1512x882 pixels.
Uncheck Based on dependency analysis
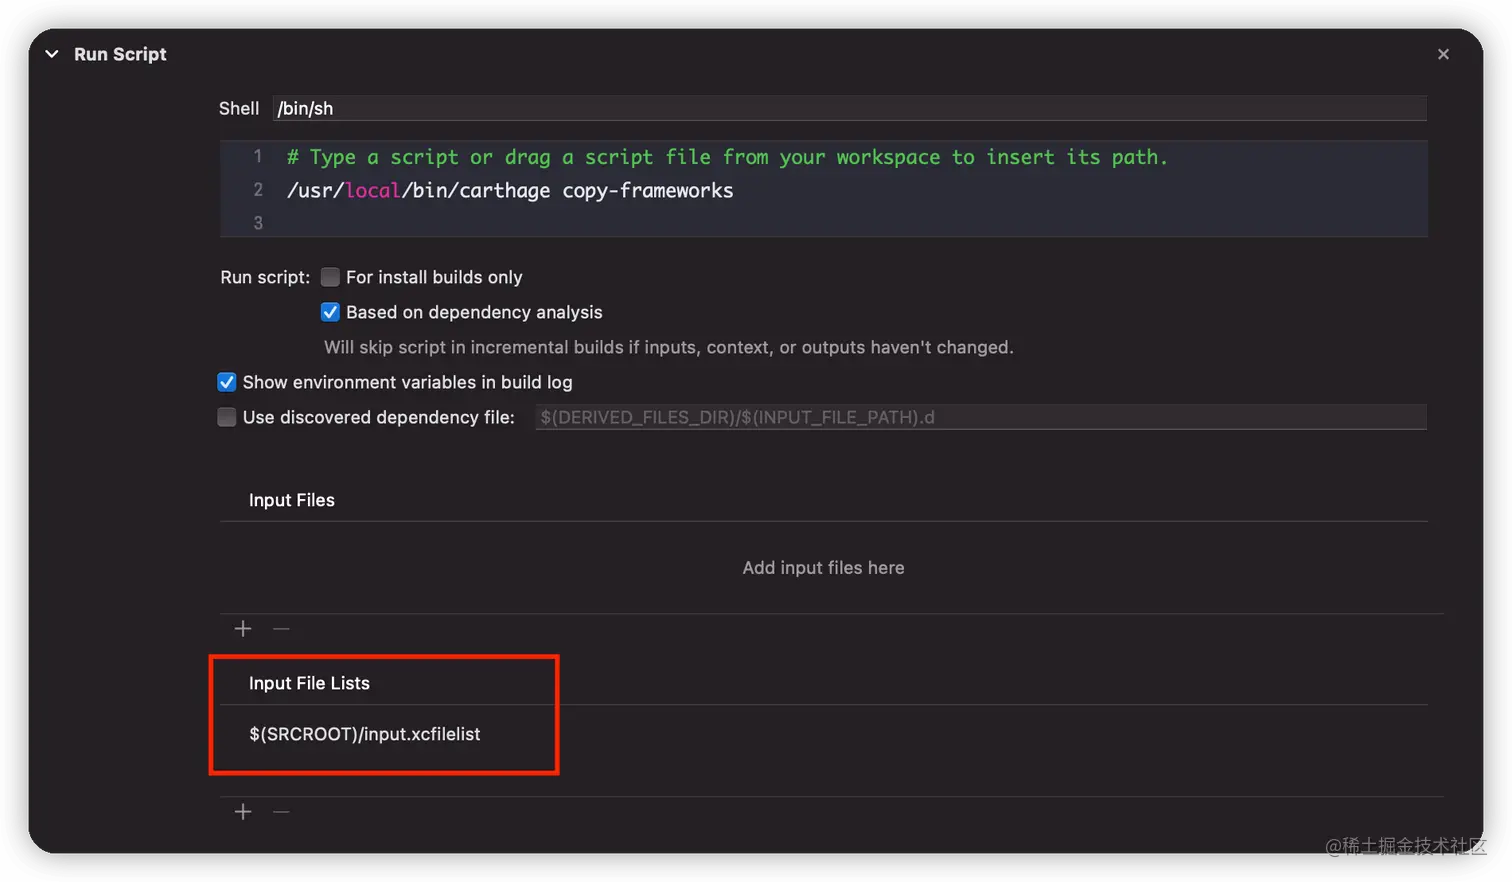point(330,312)
